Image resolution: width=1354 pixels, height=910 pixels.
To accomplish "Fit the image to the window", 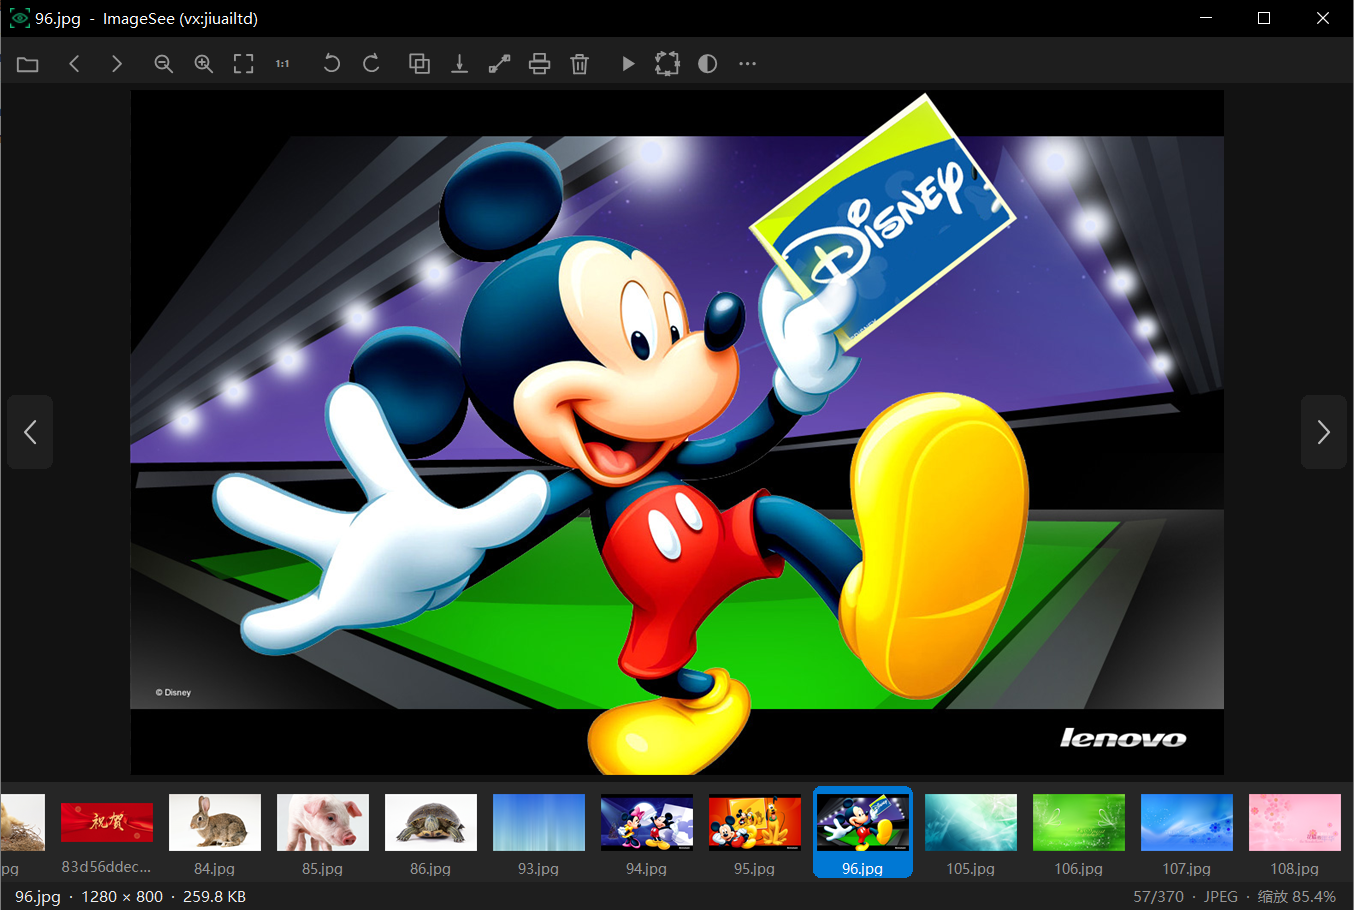I will pos(243,64).
